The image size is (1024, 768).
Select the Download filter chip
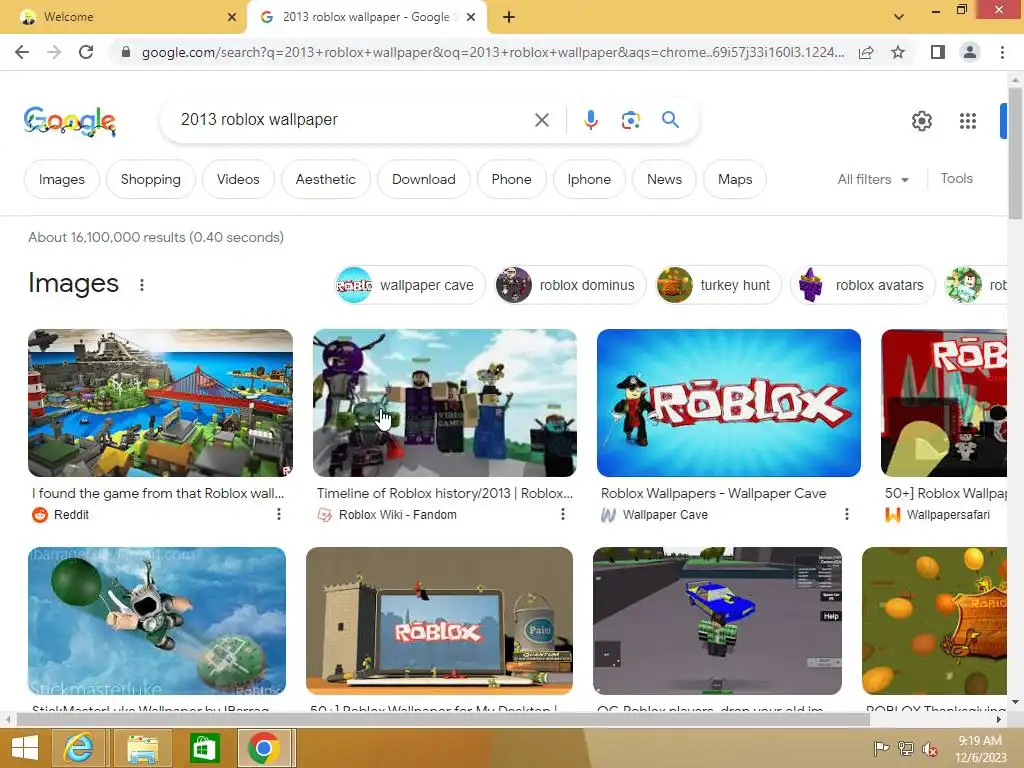pos(423,179)
